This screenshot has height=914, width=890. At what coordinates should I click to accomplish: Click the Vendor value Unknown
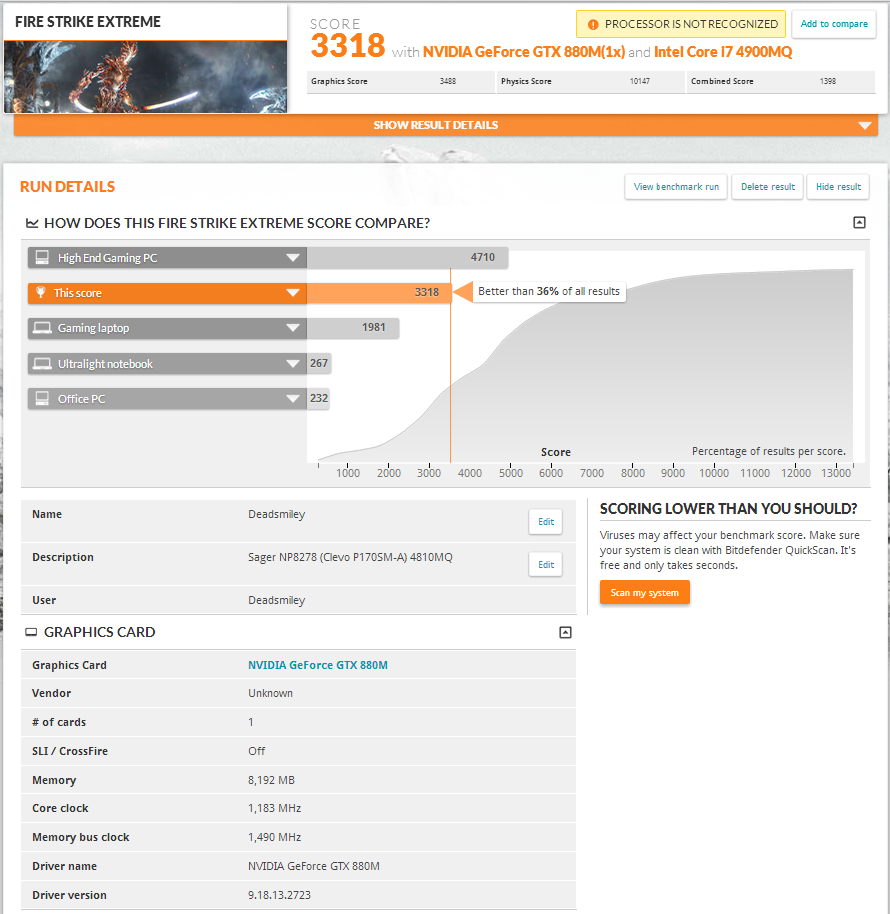(x=270, y=693)
